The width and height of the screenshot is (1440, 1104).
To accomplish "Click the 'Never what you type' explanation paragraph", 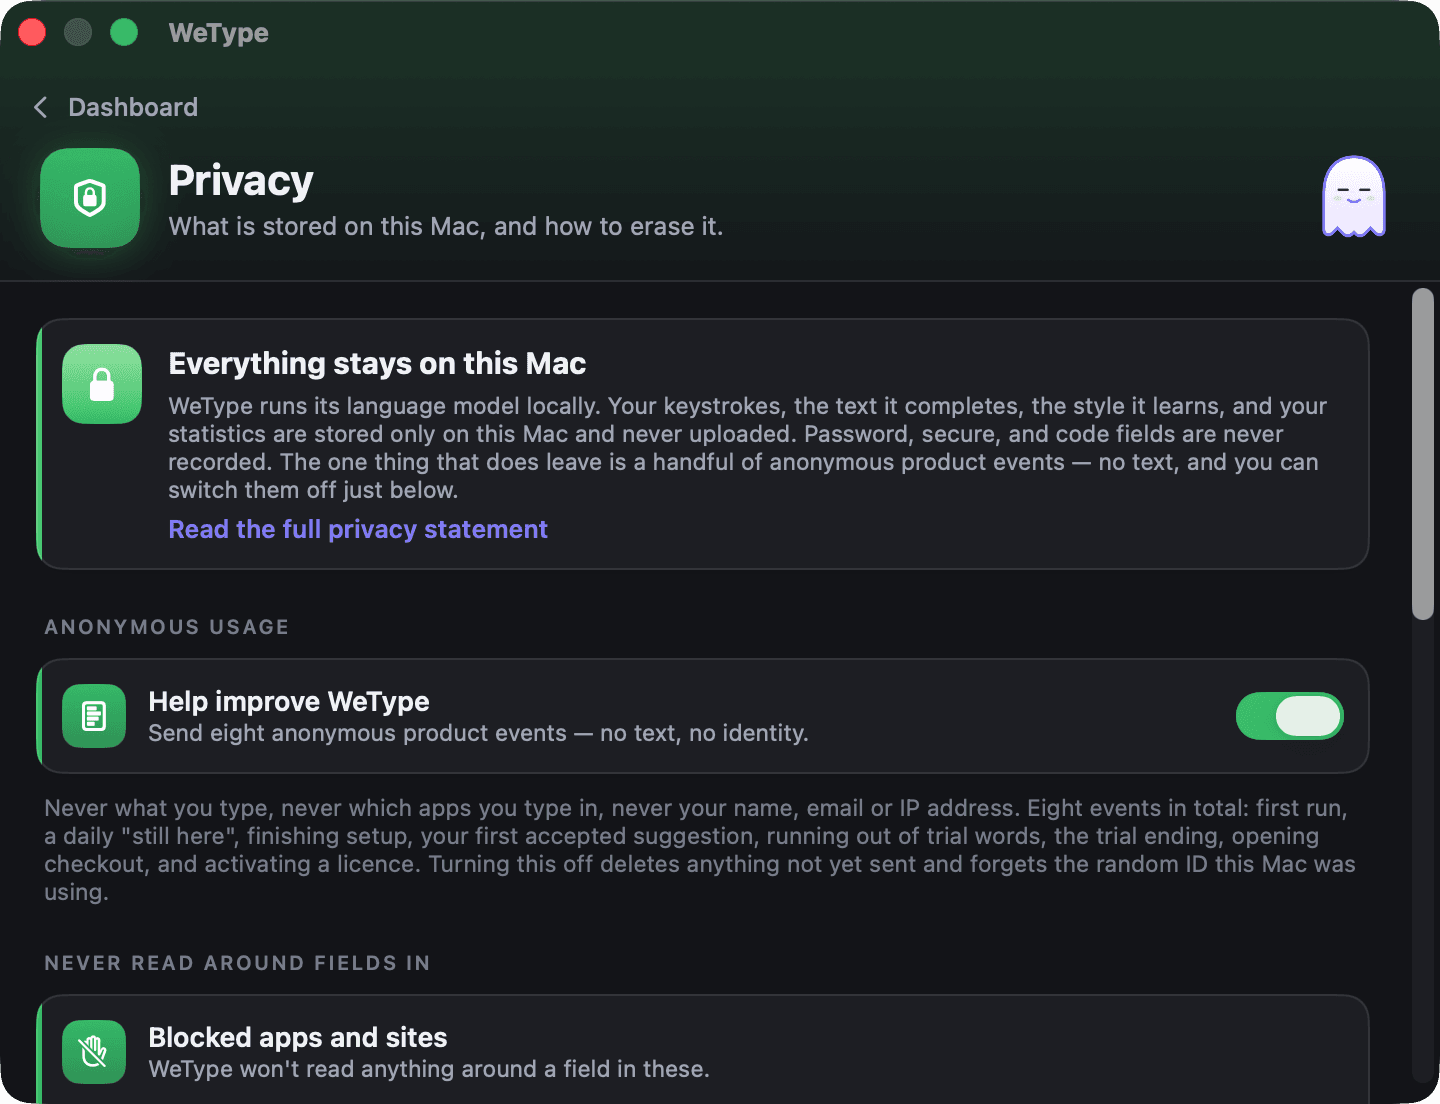I will pyautogui.click(x=700, y=850).
